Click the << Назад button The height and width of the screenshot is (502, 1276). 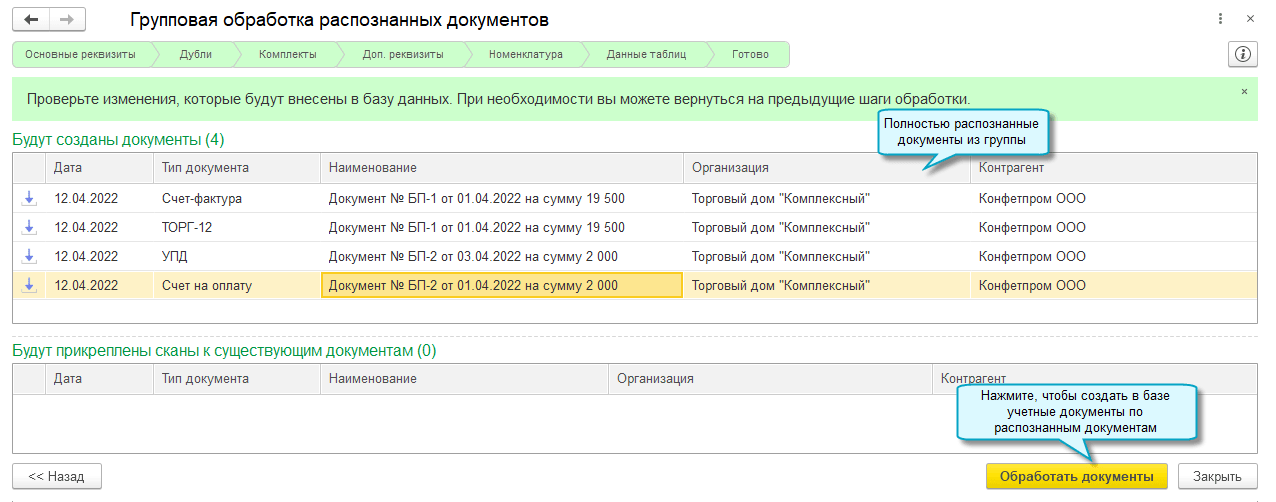click(x=56, y=476)
